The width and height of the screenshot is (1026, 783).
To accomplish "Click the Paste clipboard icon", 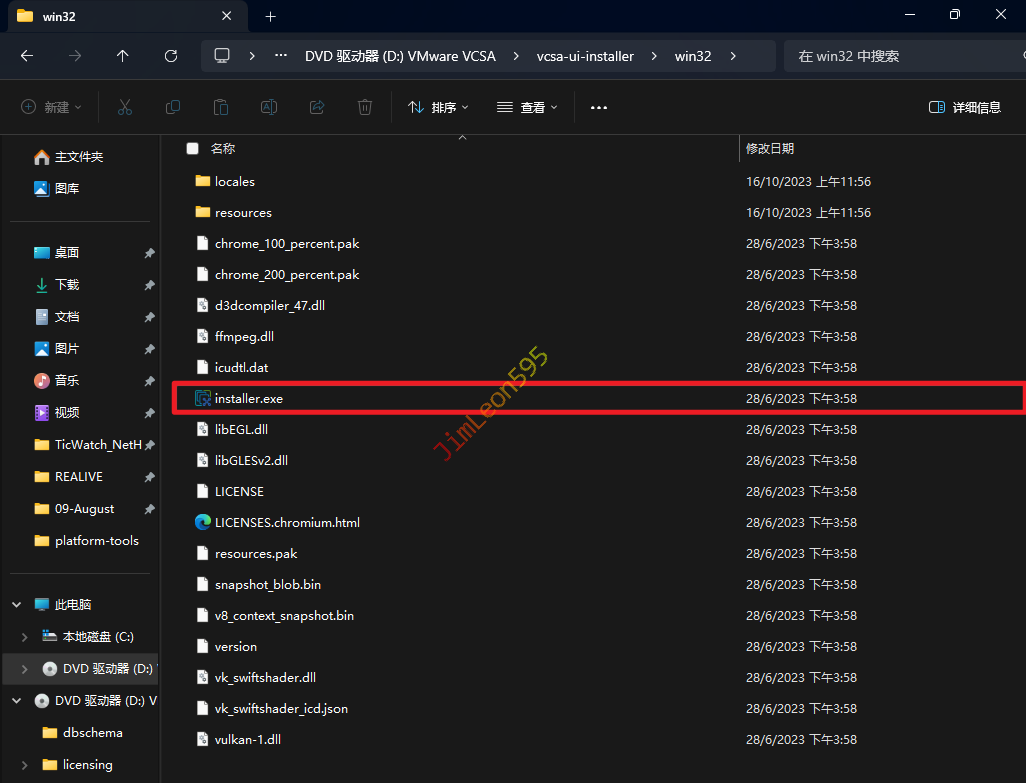I will pyautogui.click(x=221, y=107).
